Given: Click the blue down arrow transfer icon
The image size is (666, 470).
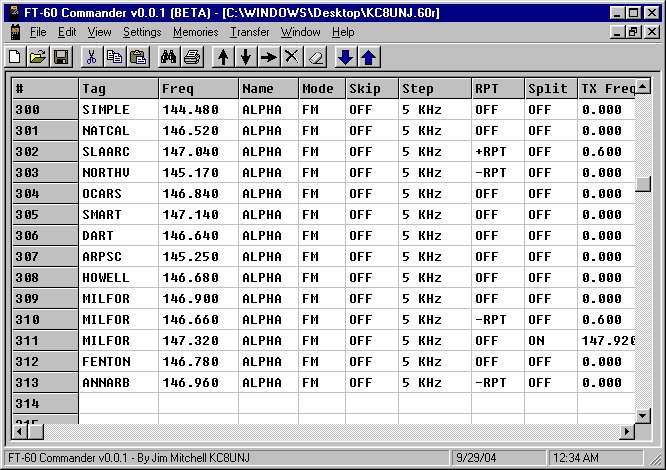Looking at the screenshot, I should tap(346, 57).
